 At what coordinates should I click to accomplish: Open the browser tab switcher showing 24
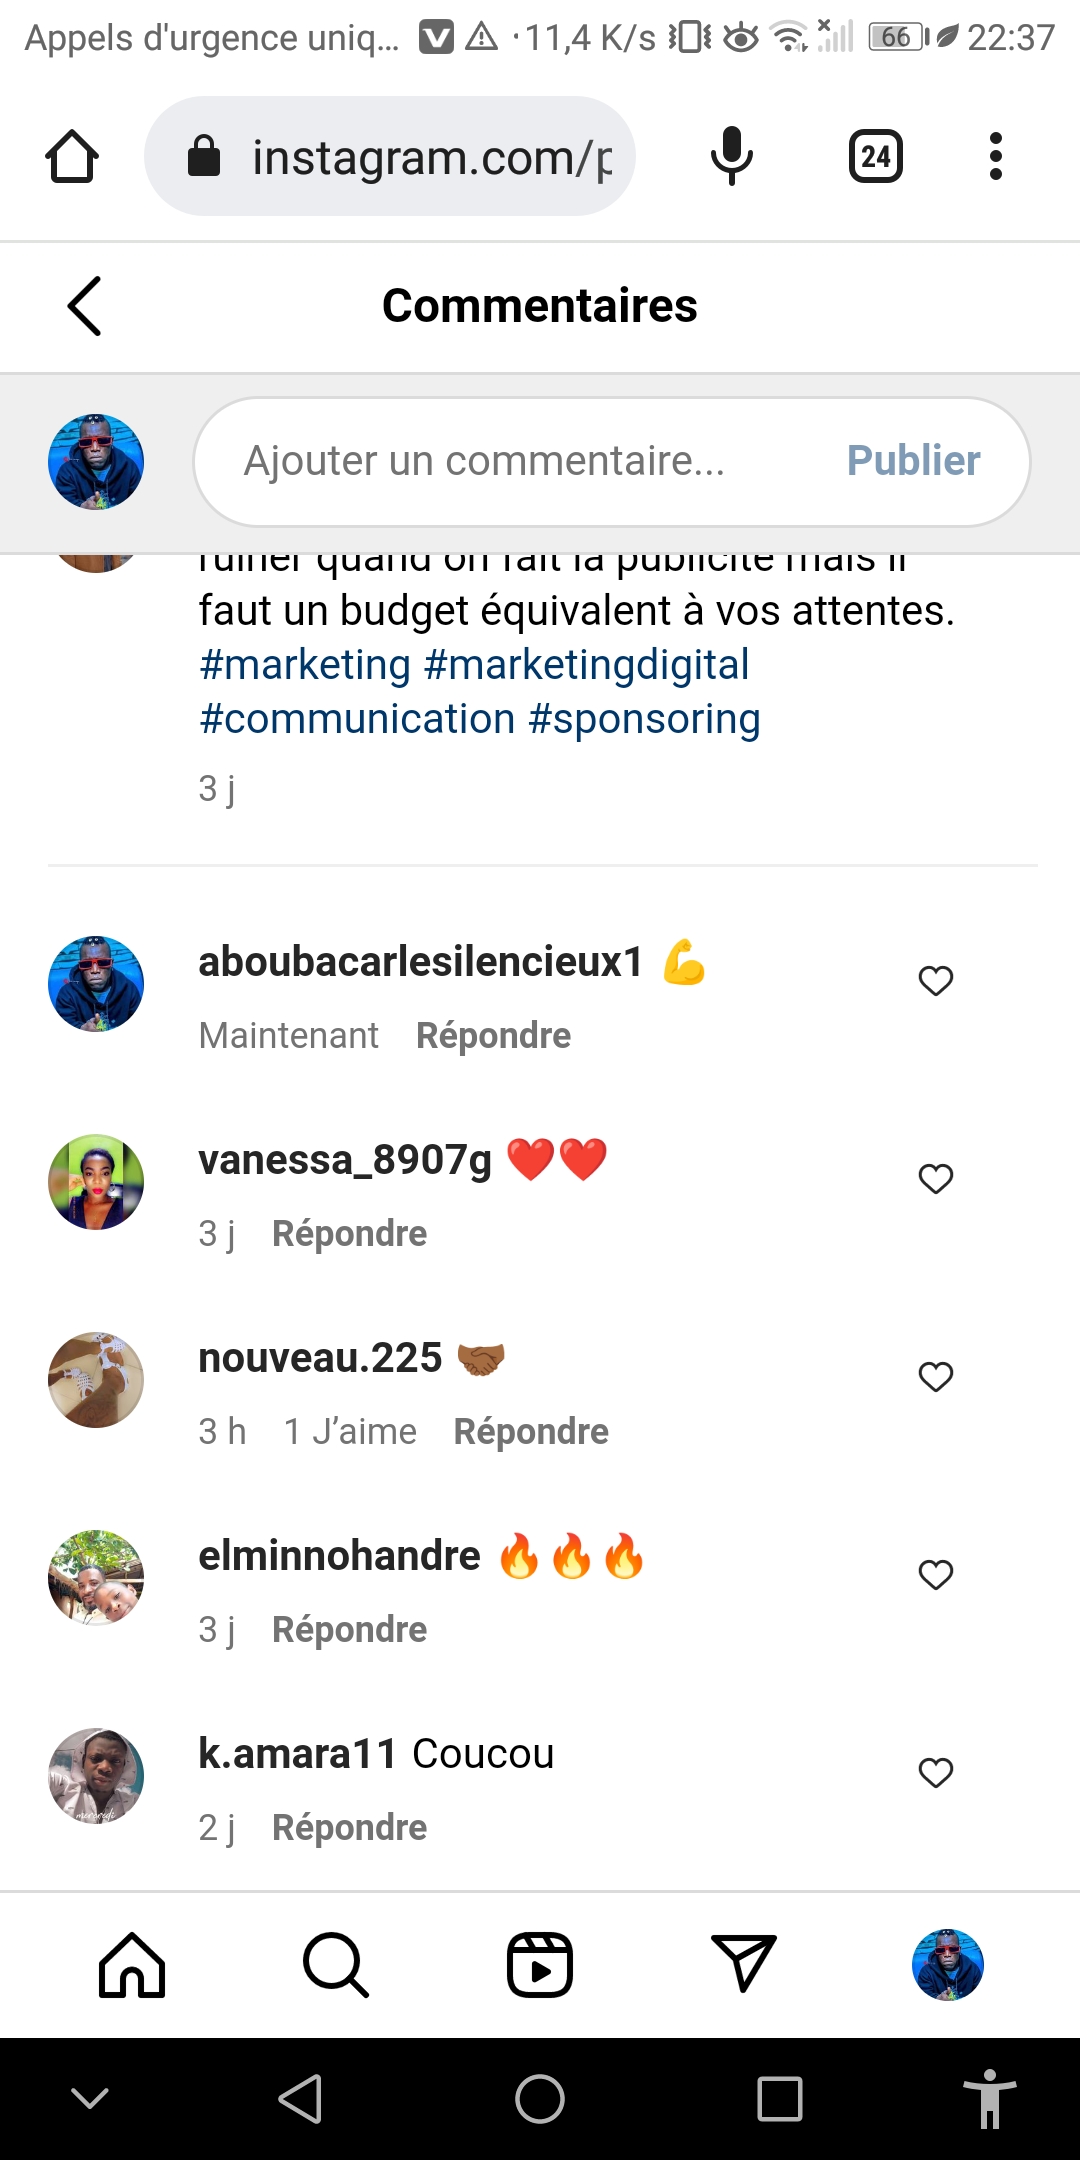pyautogui.click(x=876, y=156)
